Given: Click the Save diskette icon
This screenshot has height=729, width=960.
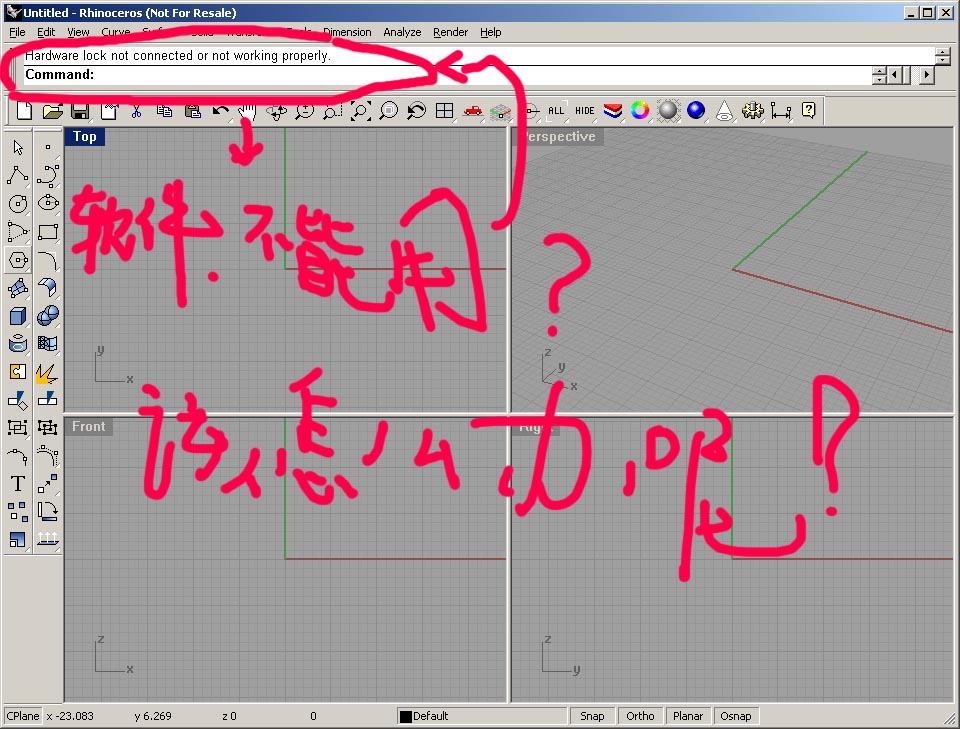Looking at the screenshot, I should click(x=79, y=111).
